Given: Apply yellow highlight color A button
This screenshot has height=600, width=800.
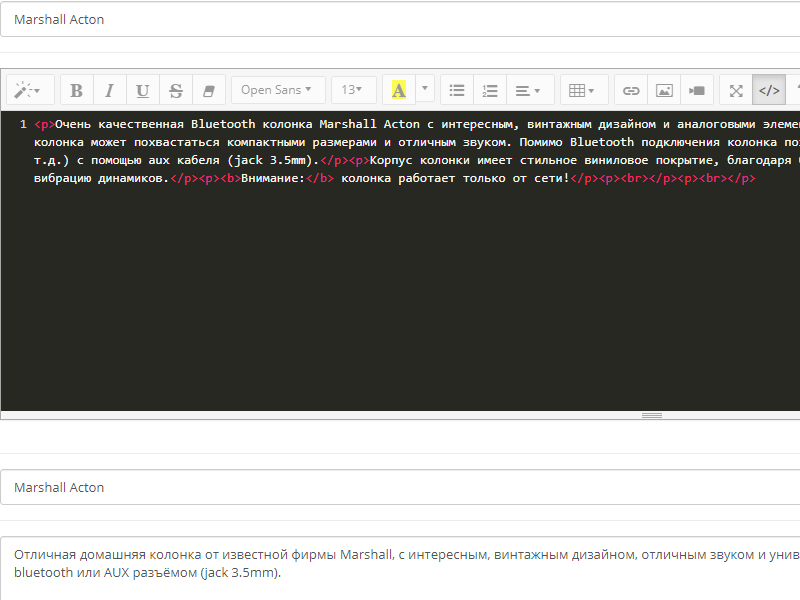Looking at the screenshot, I should point(399,90).
